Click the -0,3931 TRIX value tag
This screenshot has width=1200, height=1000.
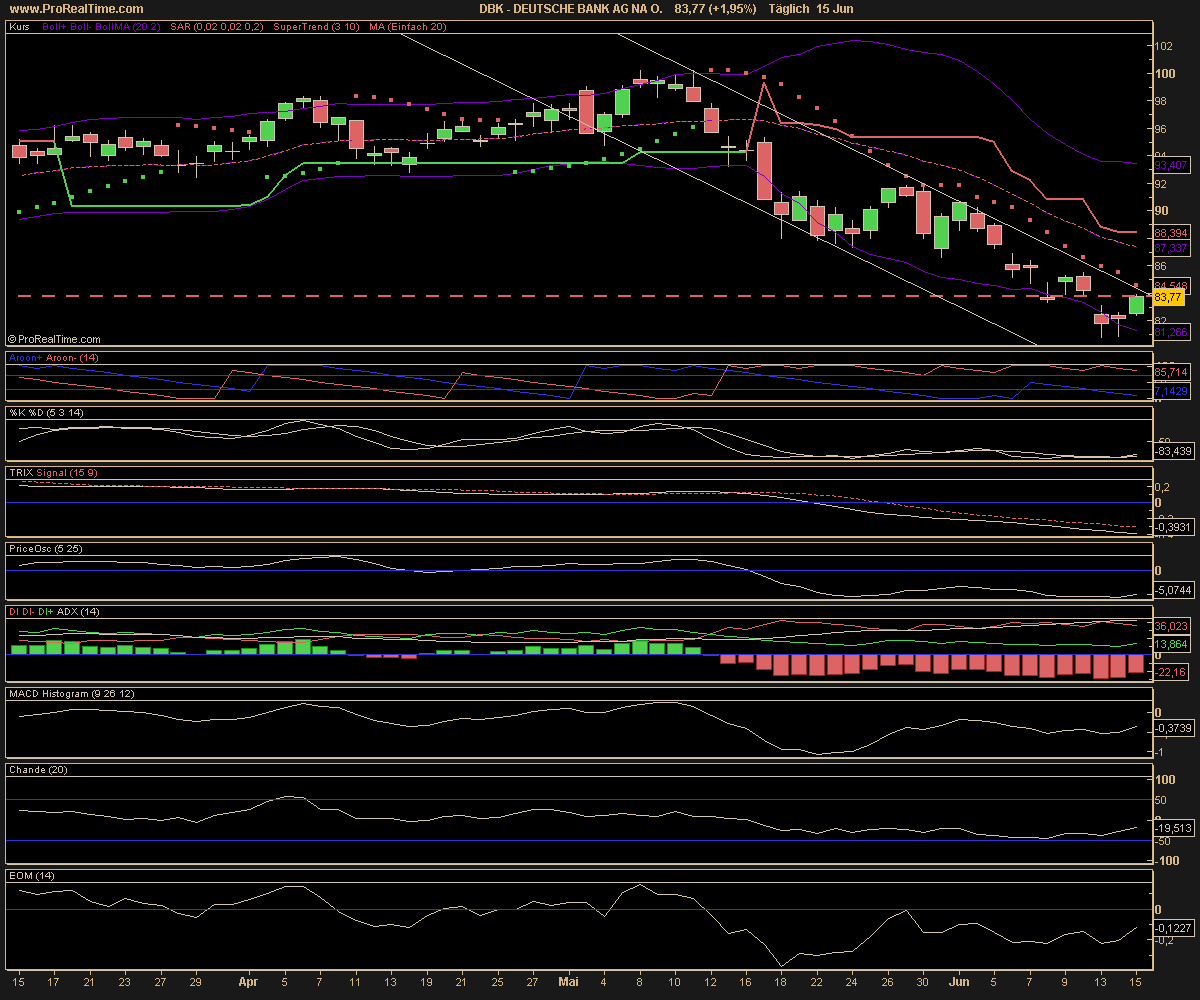click(x=1174, y=527)
